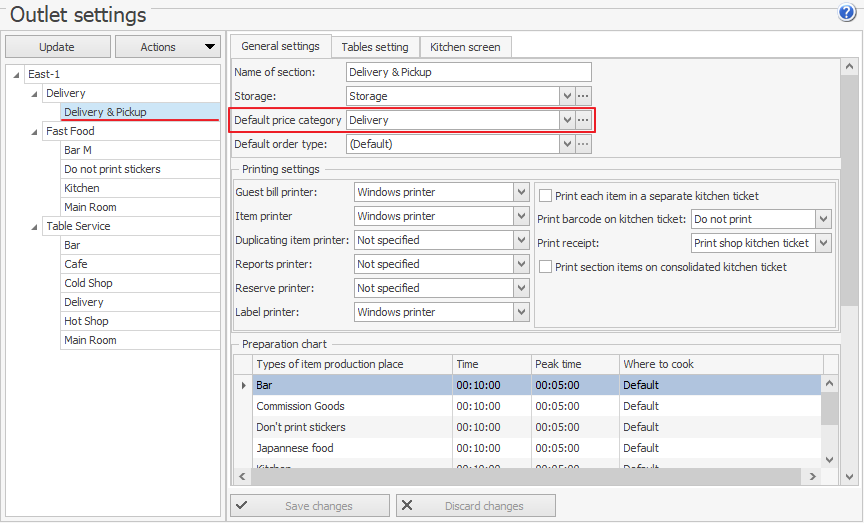Open Print barcode on kitchen ticket dropdown

(823, 219)
